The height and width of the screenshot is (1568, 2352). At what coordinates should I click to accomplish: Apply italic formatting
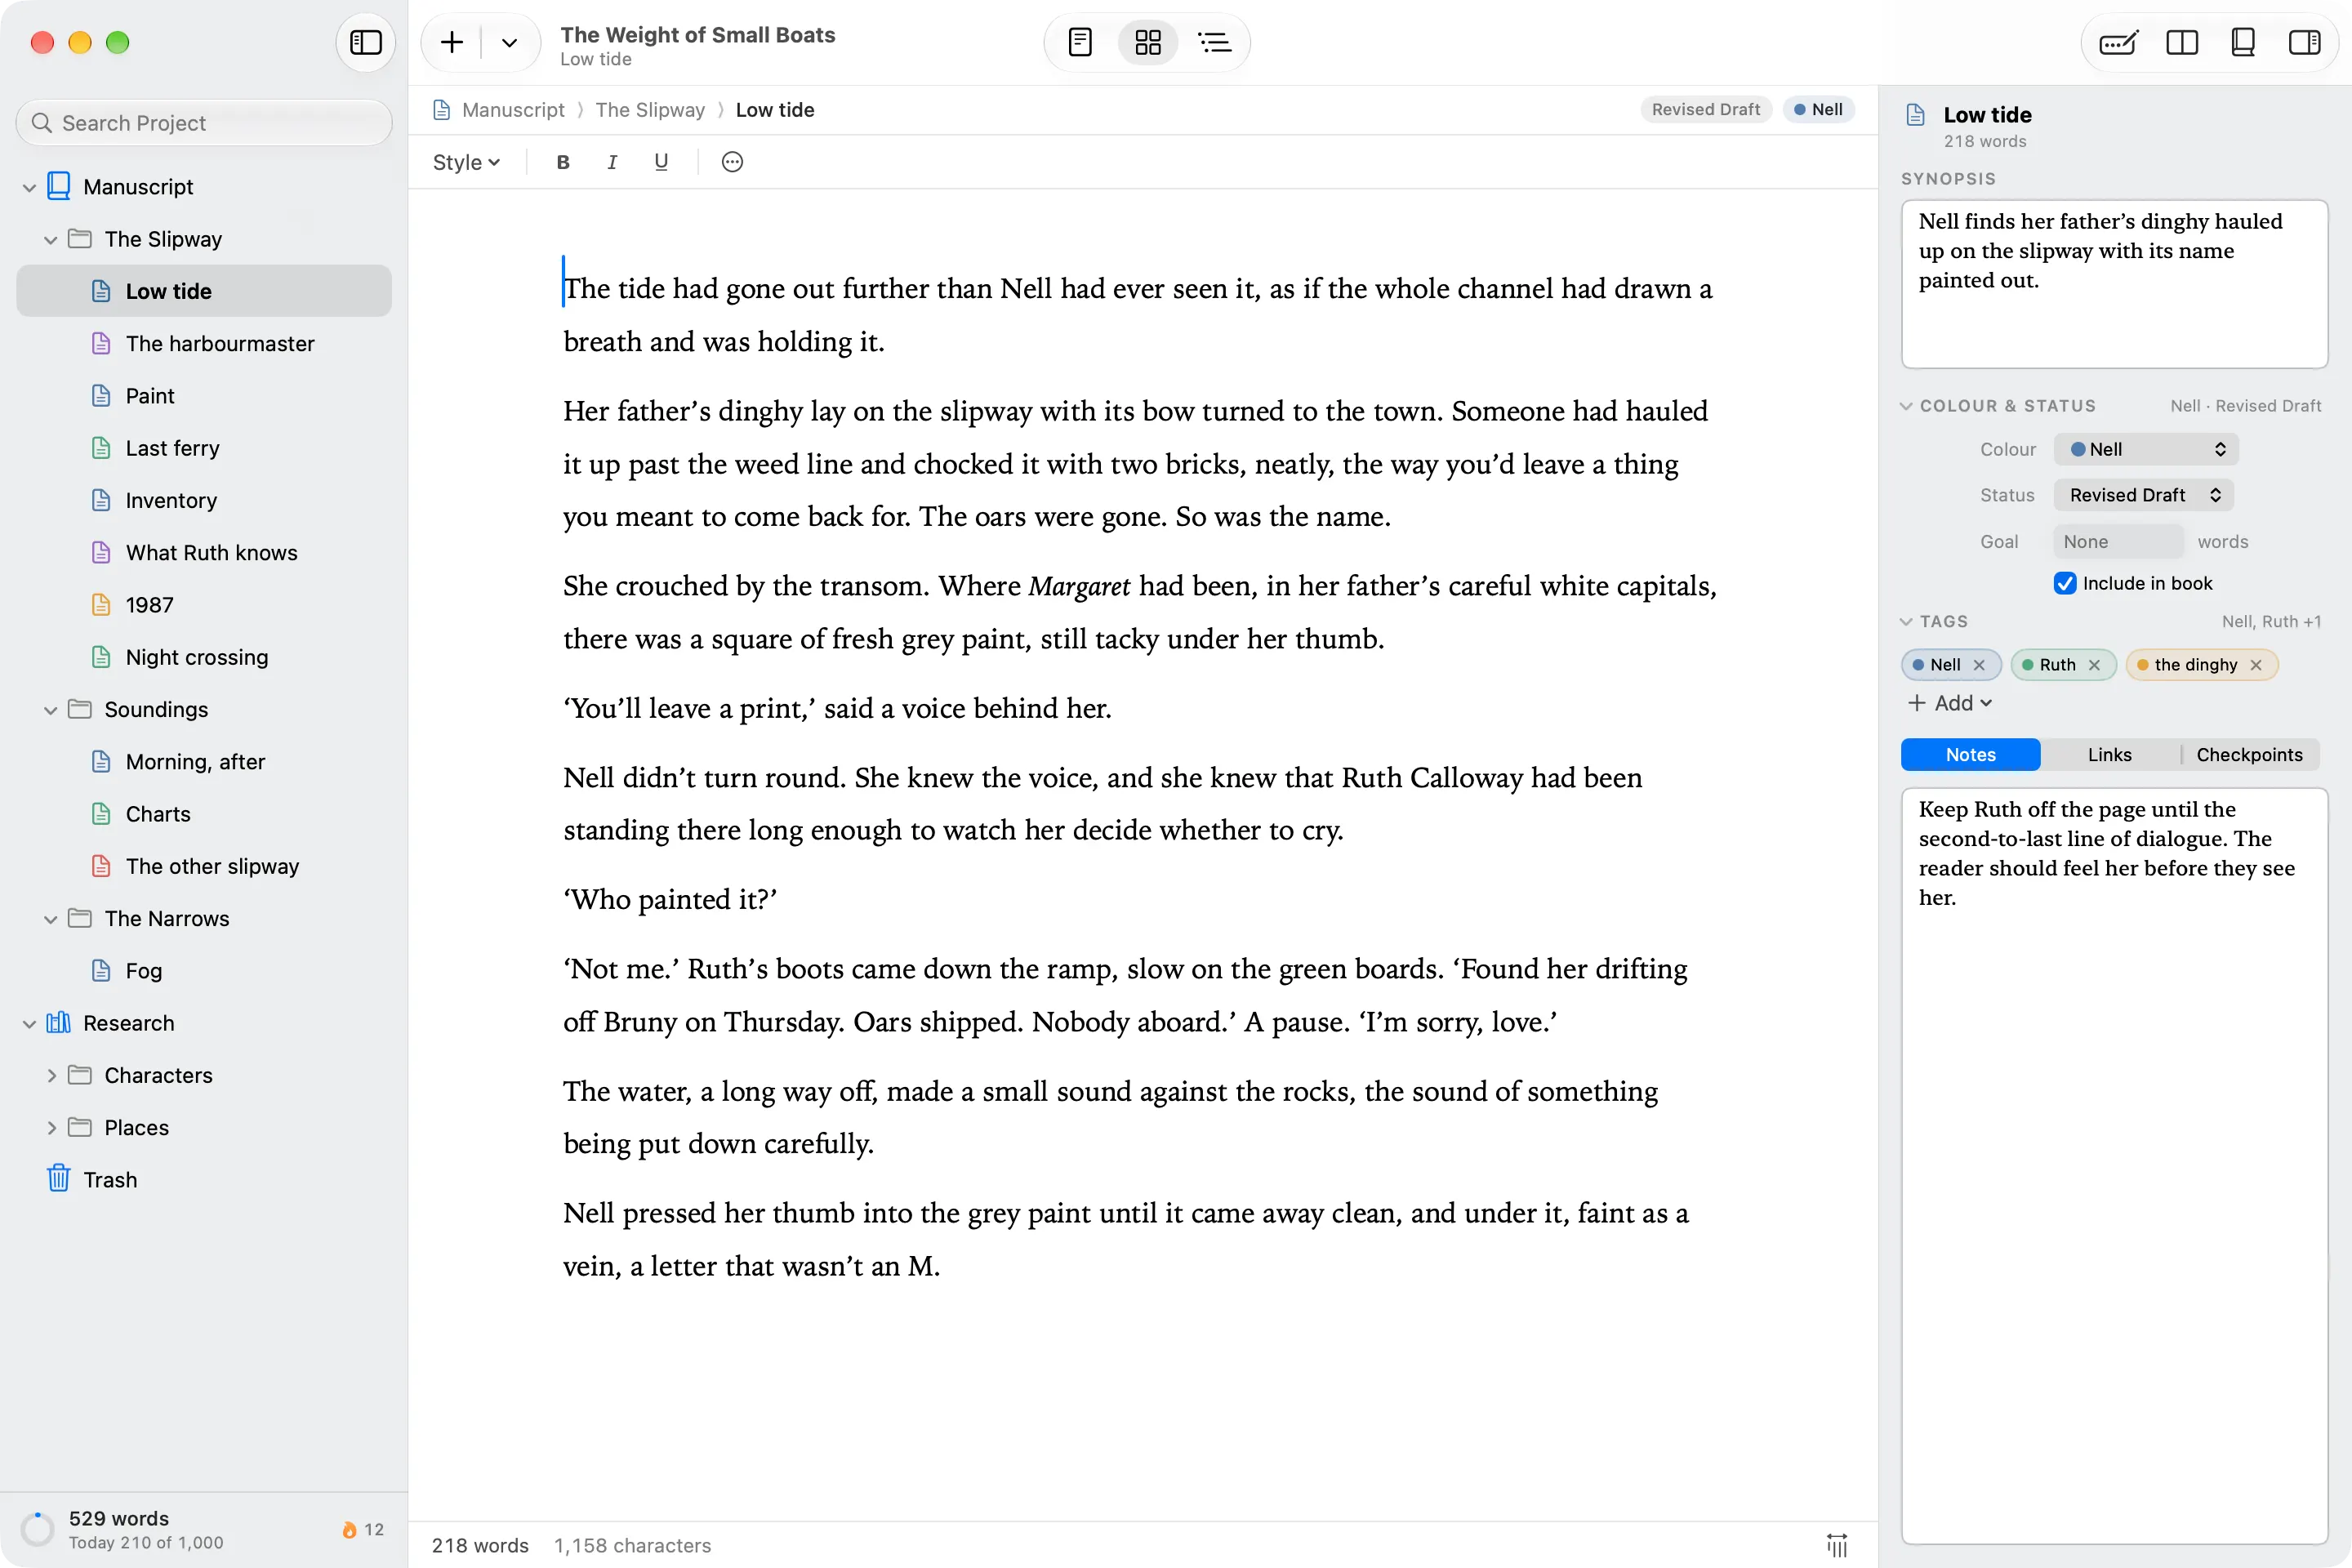pyautogui.click(x=612, y=162)
